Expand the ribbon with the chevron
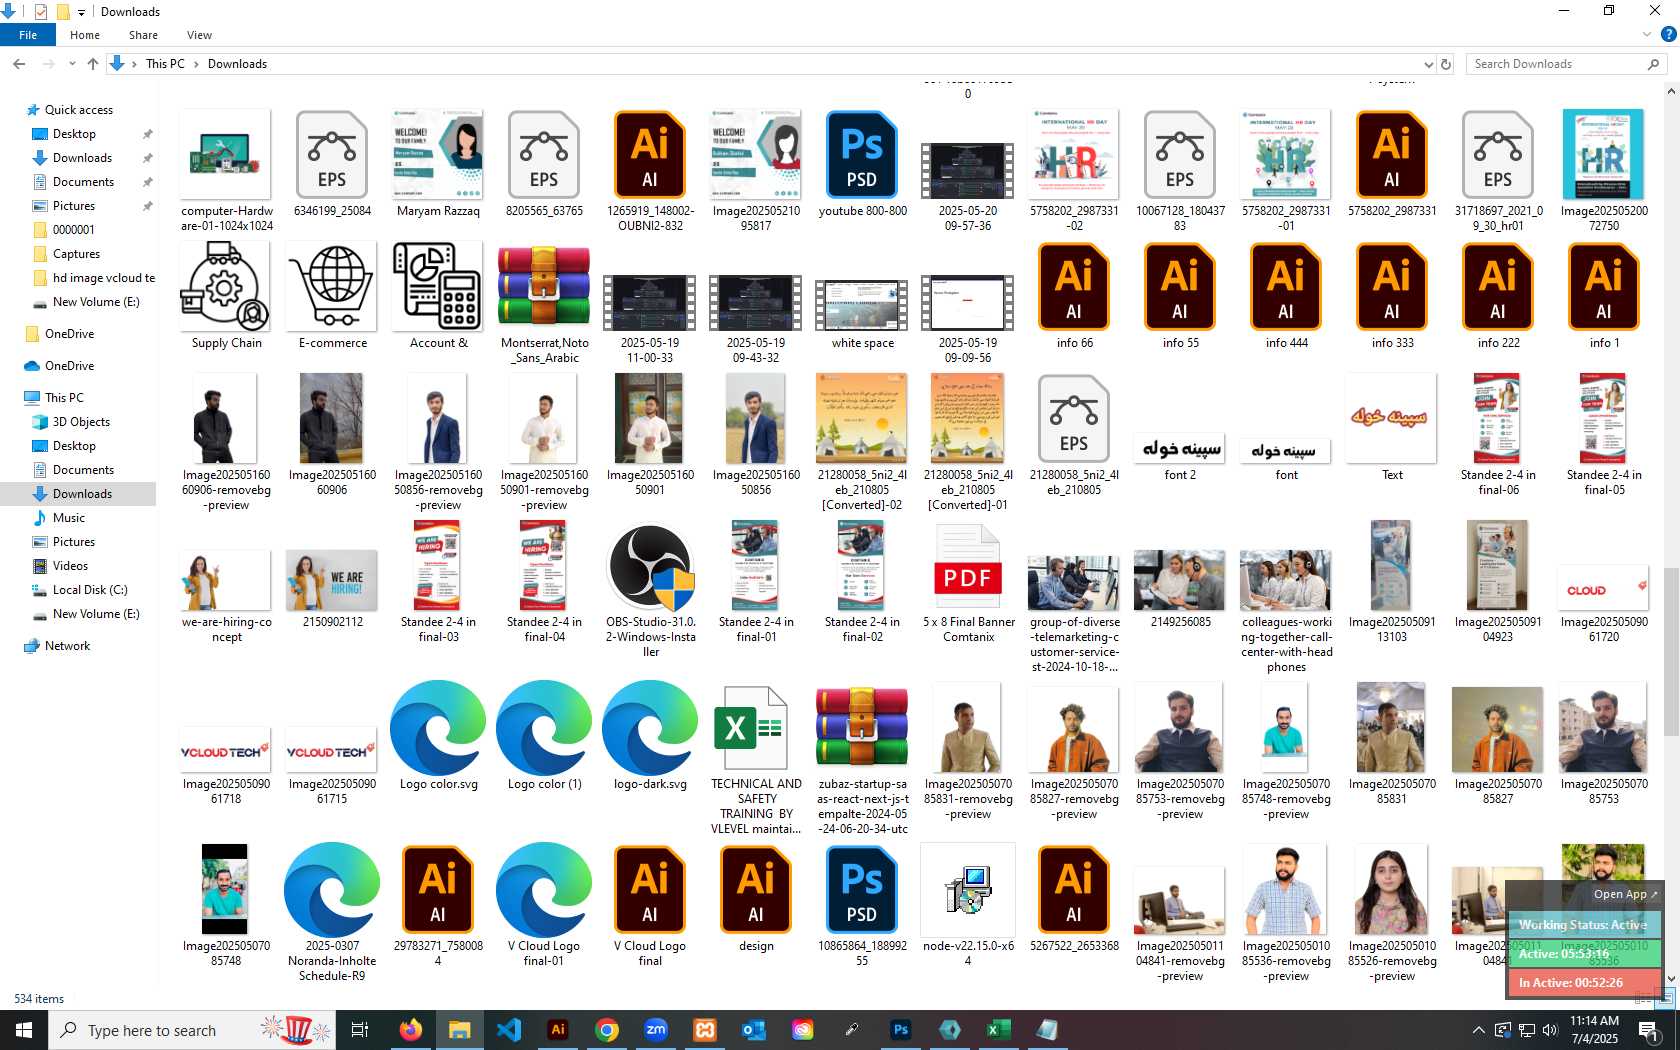 (1646, 34)
